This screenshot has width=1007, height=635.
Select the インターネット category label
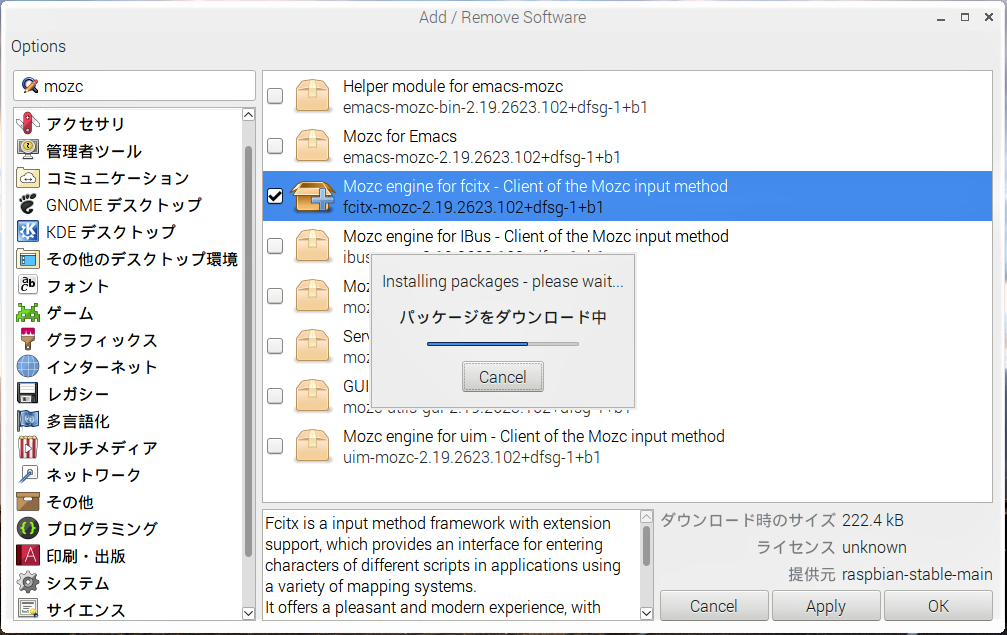pos(102,367)
